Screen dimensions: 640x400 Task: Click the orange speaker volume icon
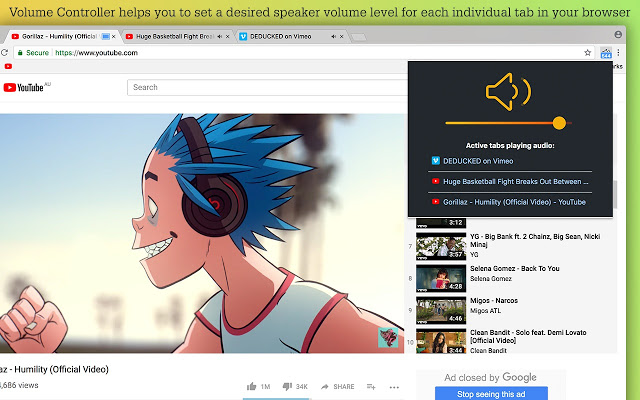[505, 93]
